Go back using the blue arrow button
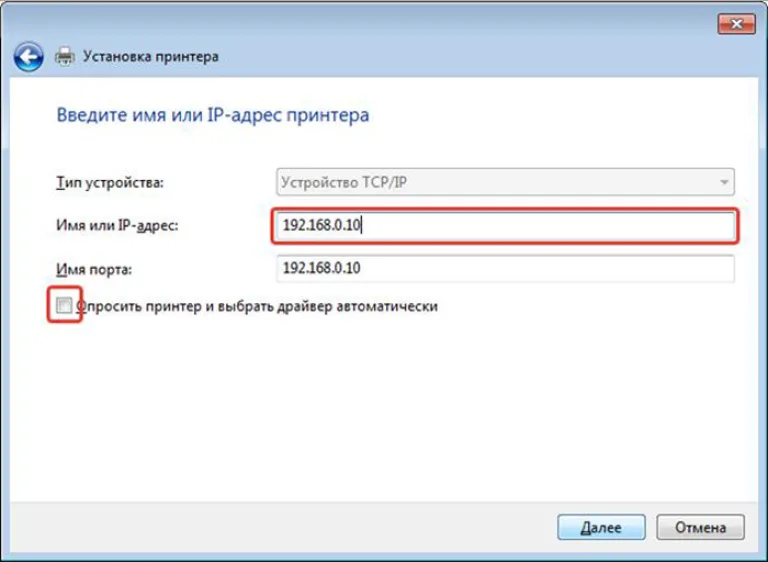 [x=28, y=57]
